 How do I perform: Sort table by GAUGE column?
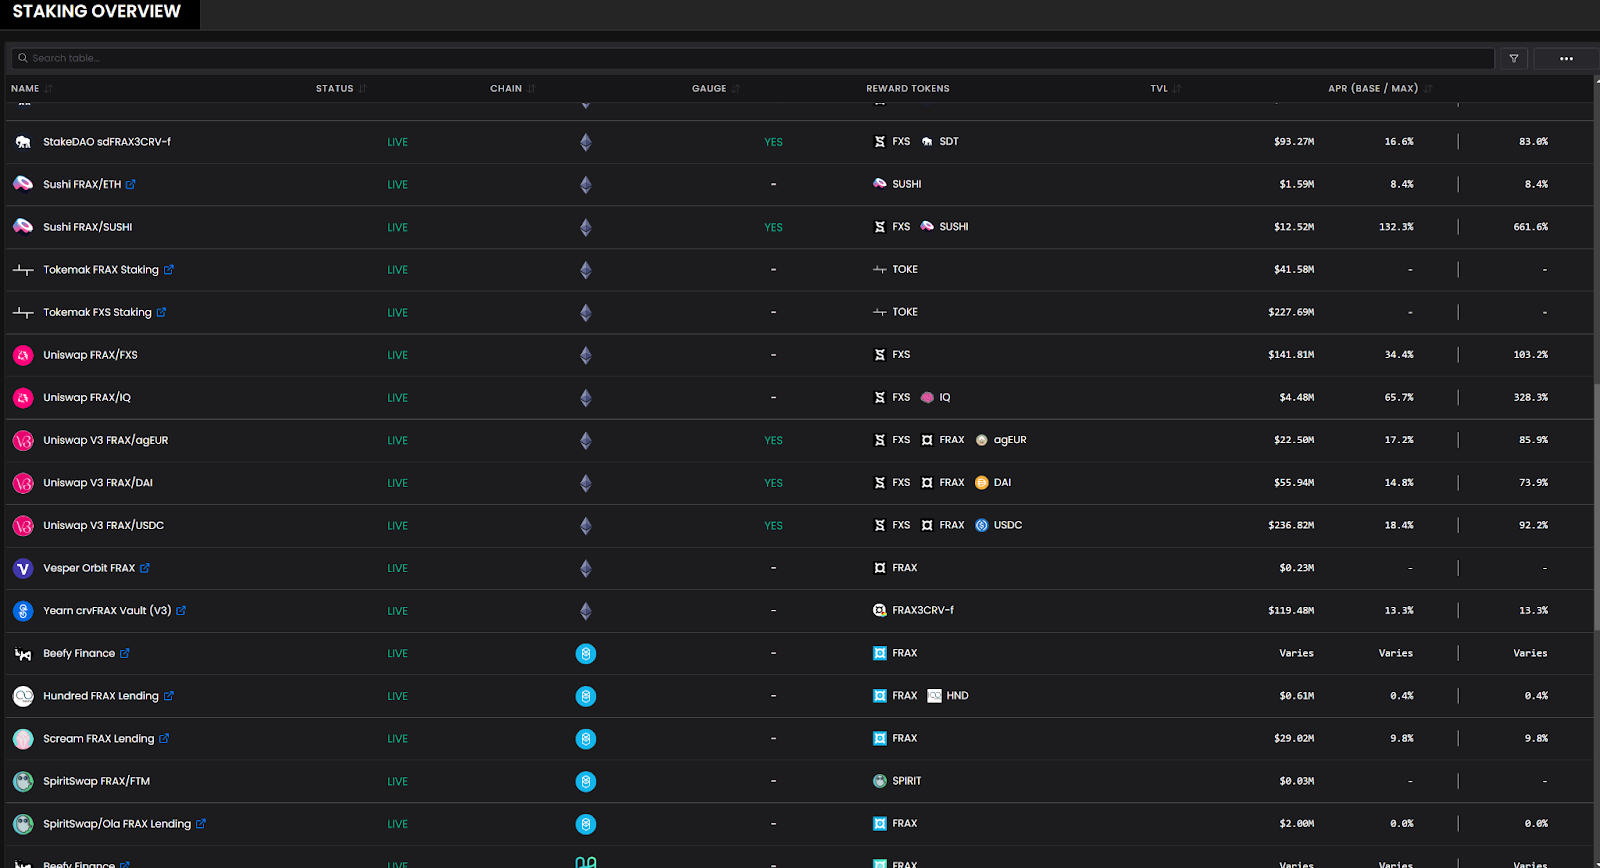(715, 88)
